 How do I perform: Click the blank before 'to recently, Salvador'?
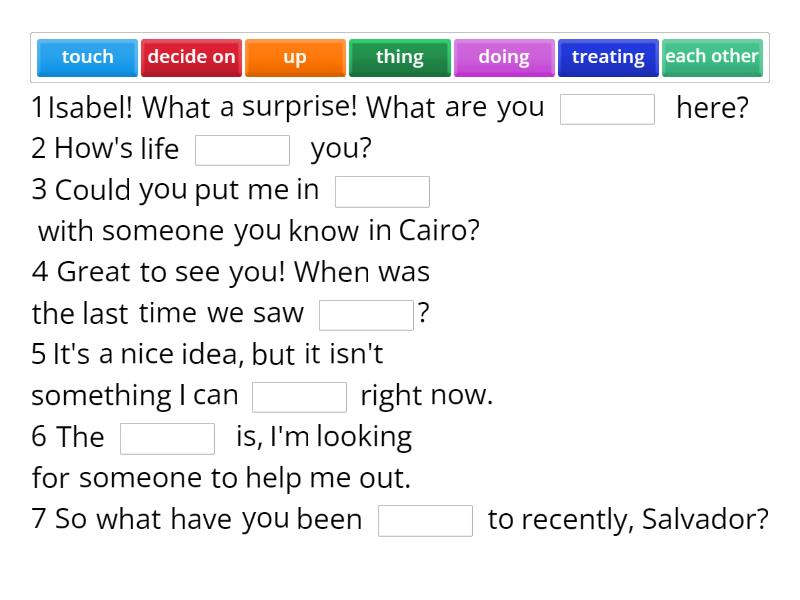425,520
